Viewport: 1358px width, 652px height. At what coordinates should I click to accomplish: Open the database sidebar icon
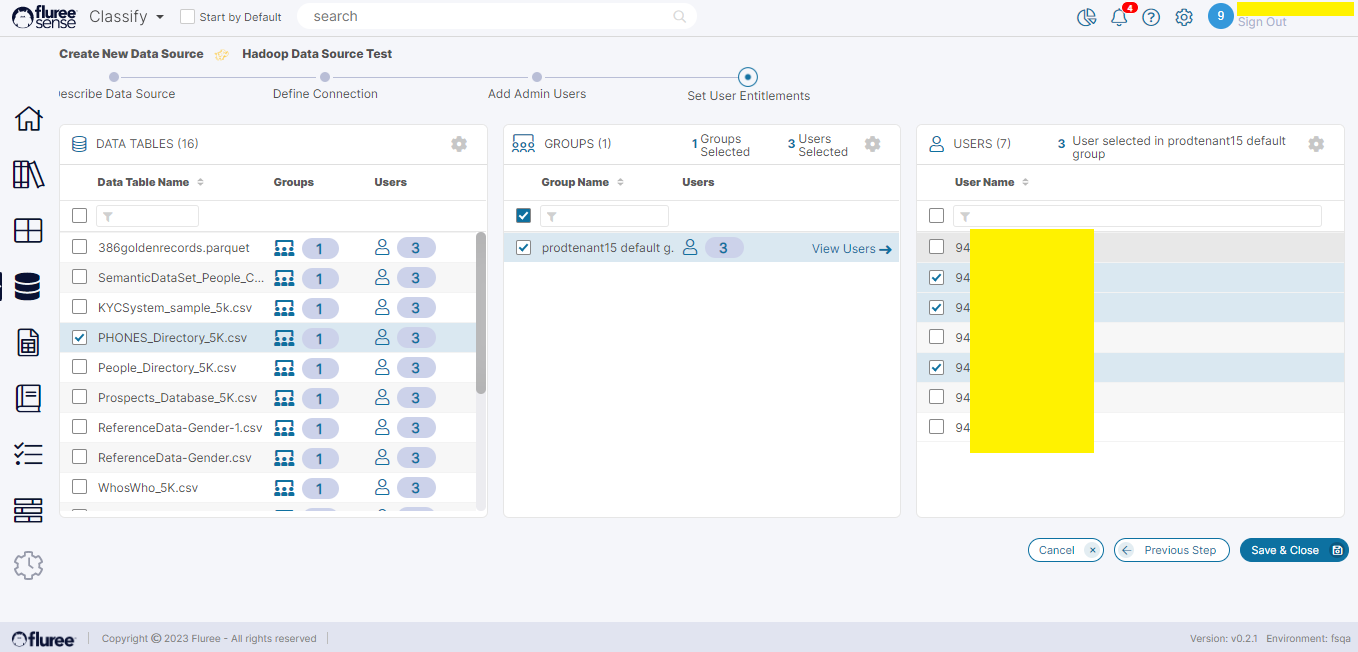click(x=28, y=287)
